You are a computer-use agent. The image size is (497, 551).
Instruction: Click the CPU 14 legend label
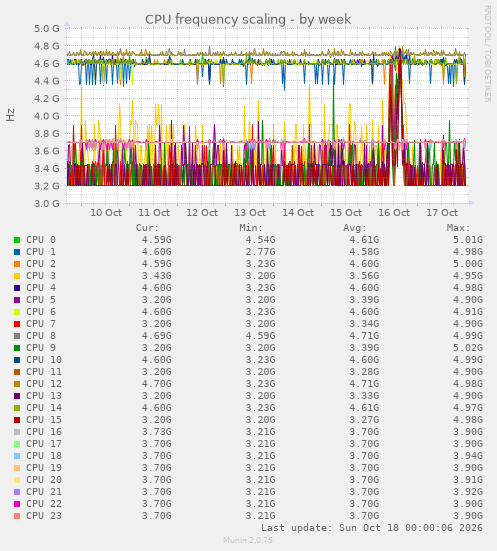coord(44,408)
